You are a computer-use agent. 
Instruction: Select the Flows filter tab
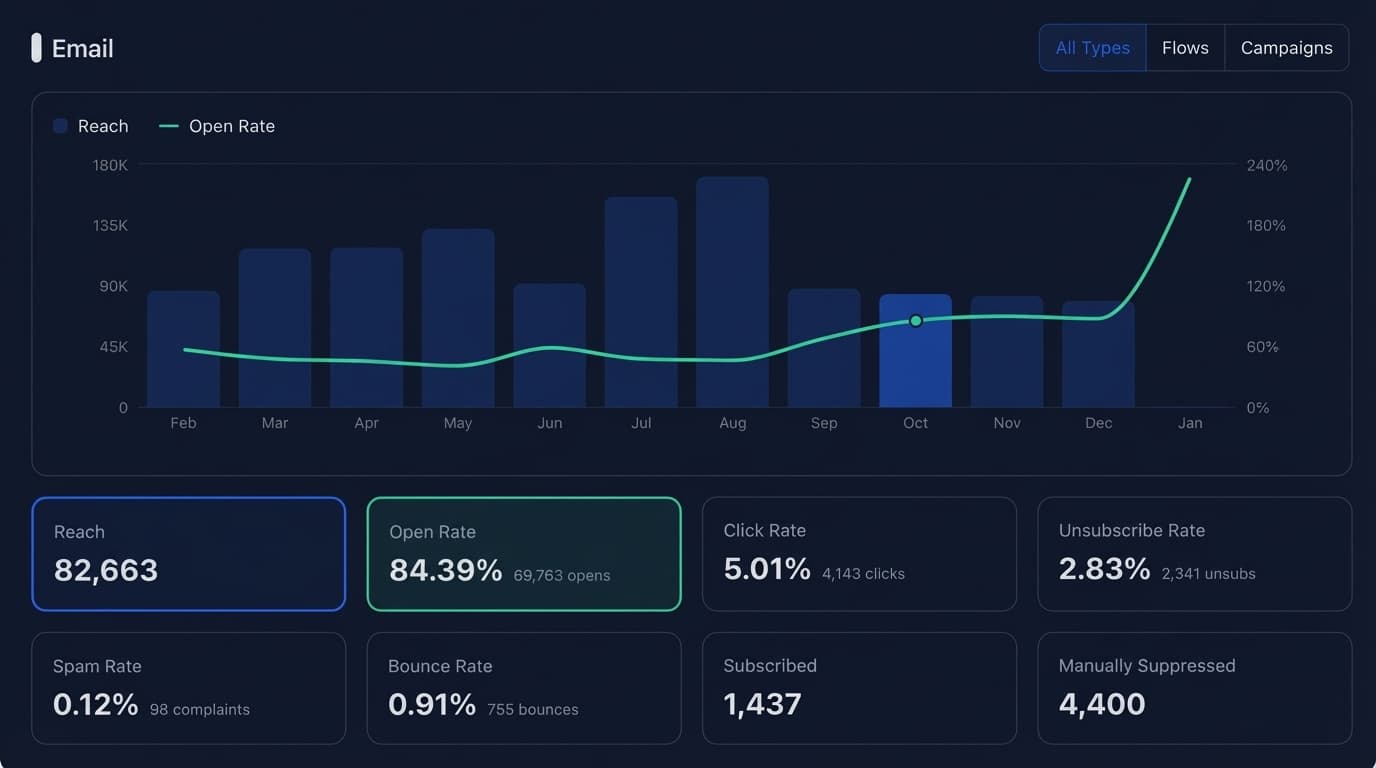[x=1185, y=48]
